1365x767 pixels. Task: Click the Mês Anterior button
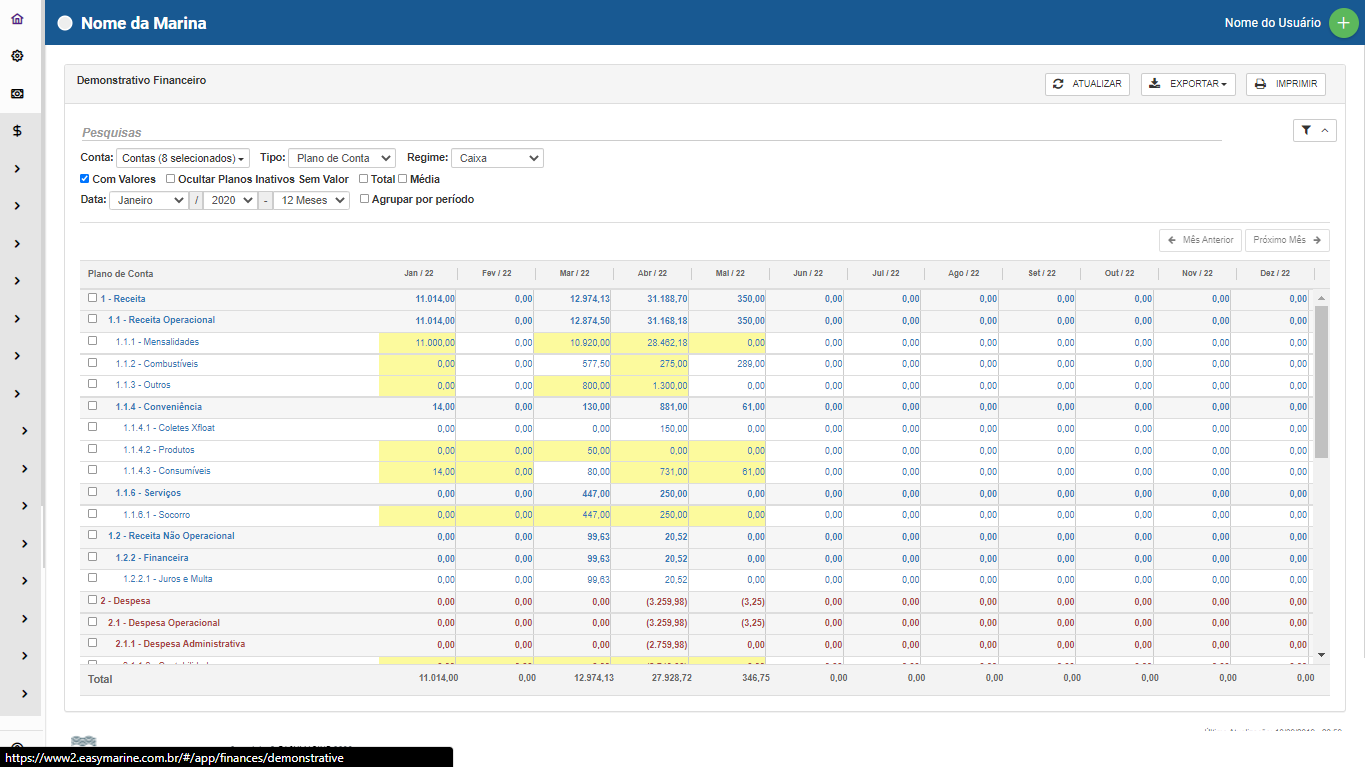1200,240
